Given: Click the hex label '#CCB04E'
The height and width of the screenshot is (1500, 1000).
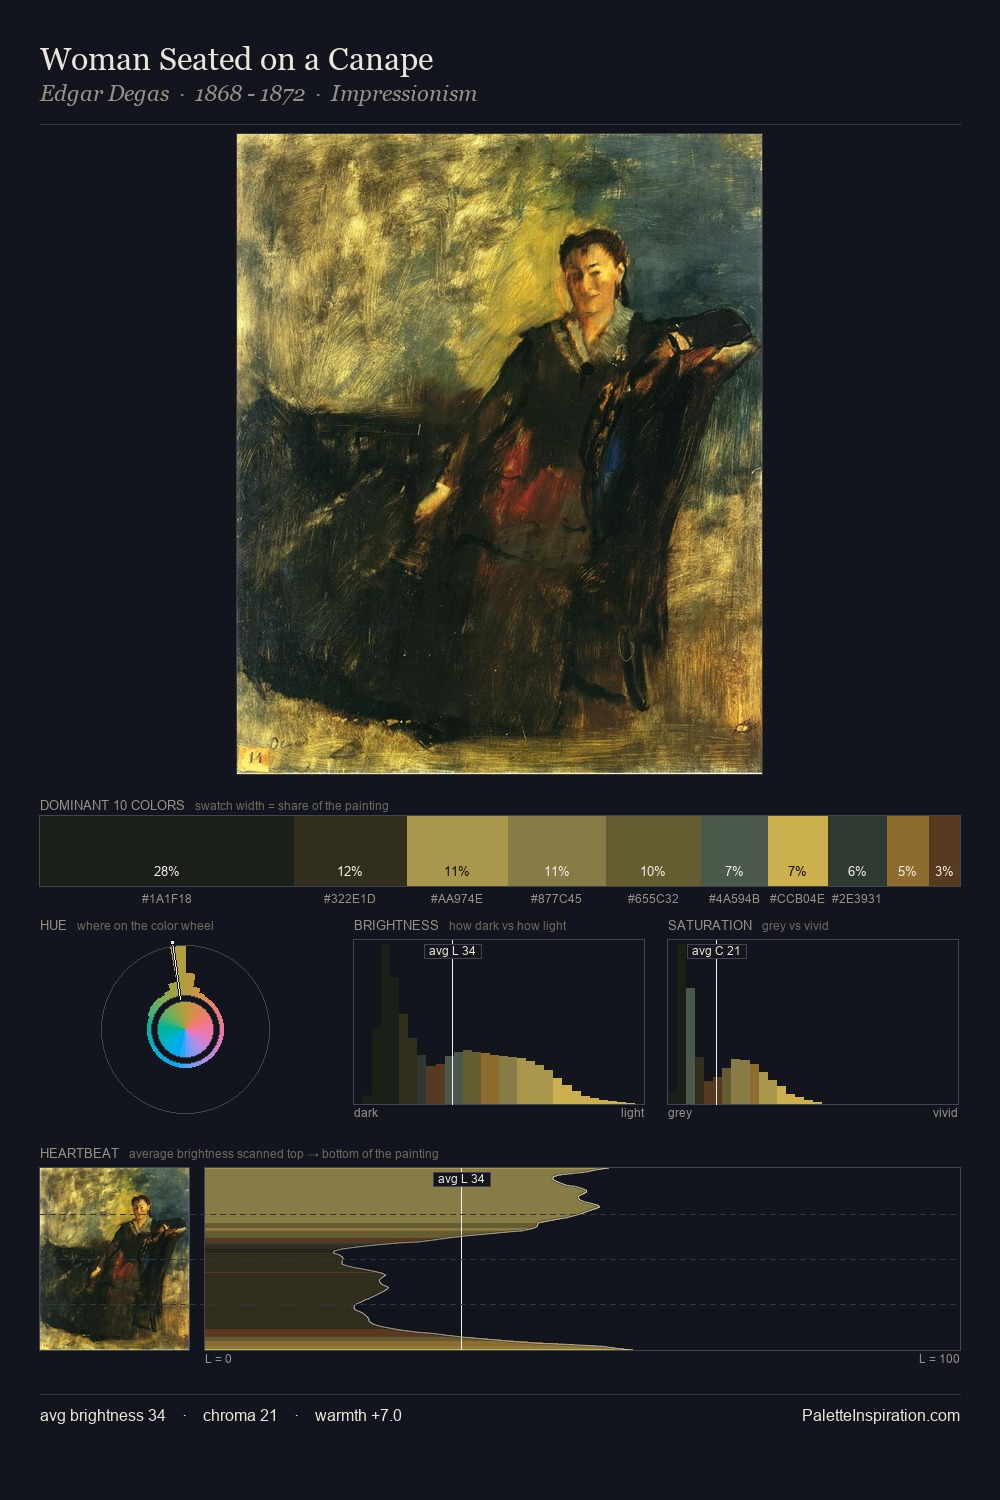Looking at the screenshot, I should tap(797, 899).
